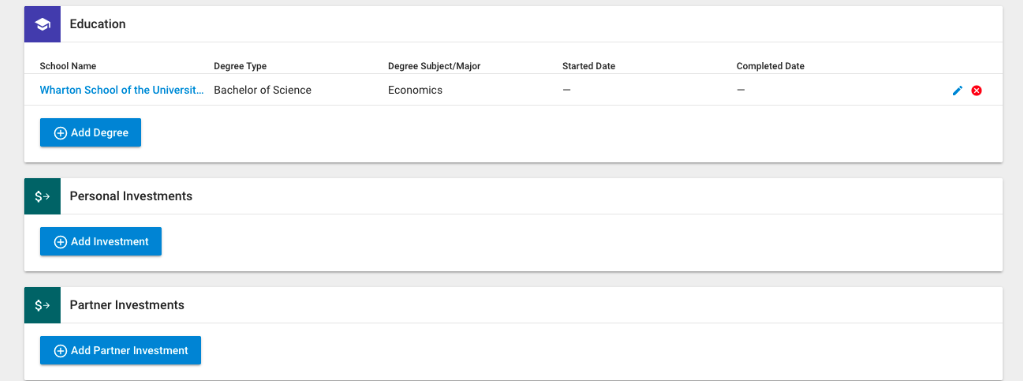Click the graduation cap Education icon
The width and height of the screenshot is (1023, 381).
click(42, 24)
